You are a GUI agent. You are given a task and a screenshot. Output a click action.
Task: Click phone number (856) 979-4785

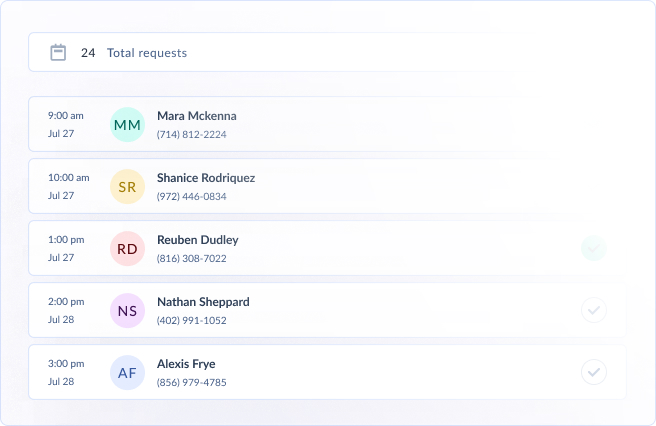tap(191, 382)
